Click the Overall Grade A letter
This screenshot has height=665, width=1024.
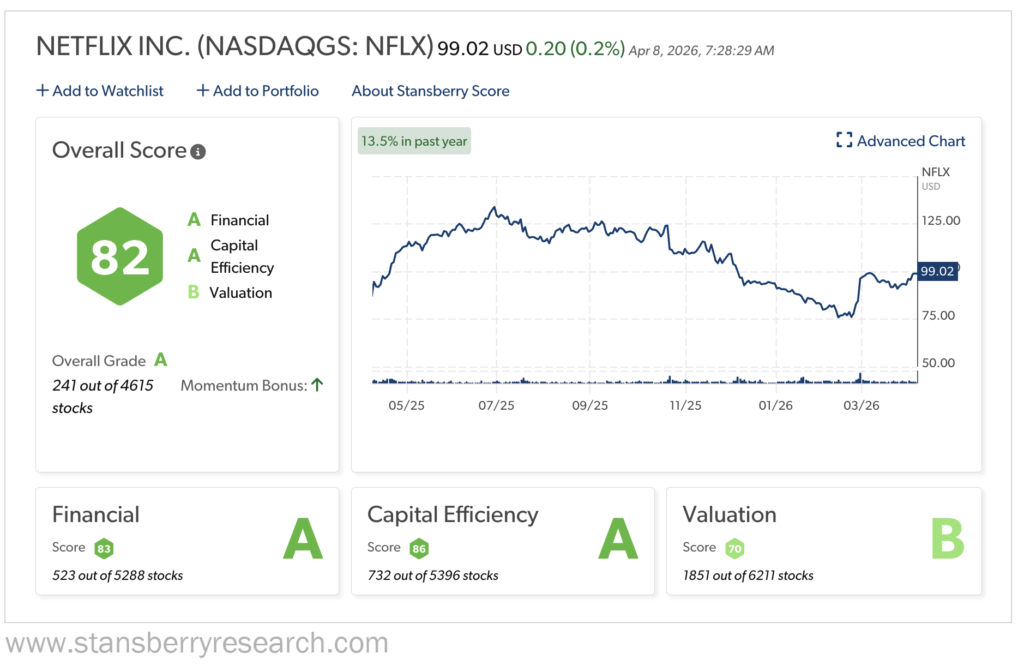pyautogui.click(x=160, y=361)
